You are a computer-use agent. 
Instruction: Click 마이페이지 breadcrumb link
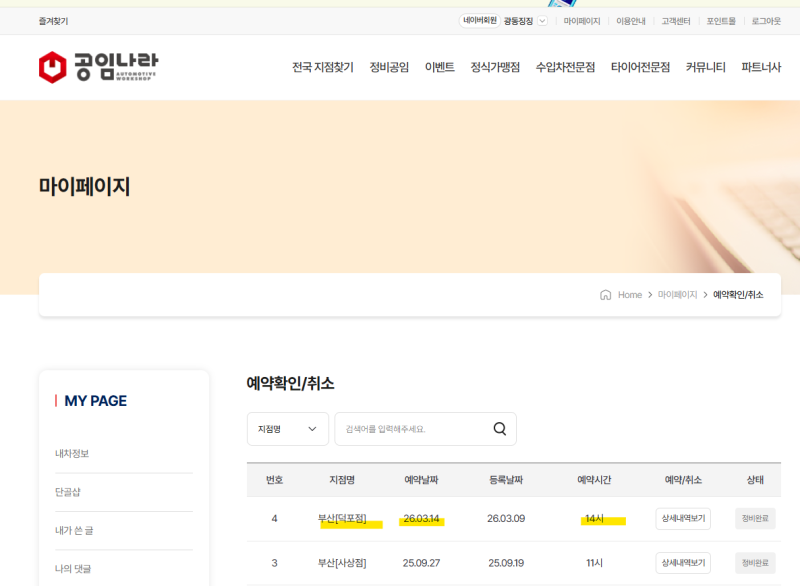pos(678,295)
